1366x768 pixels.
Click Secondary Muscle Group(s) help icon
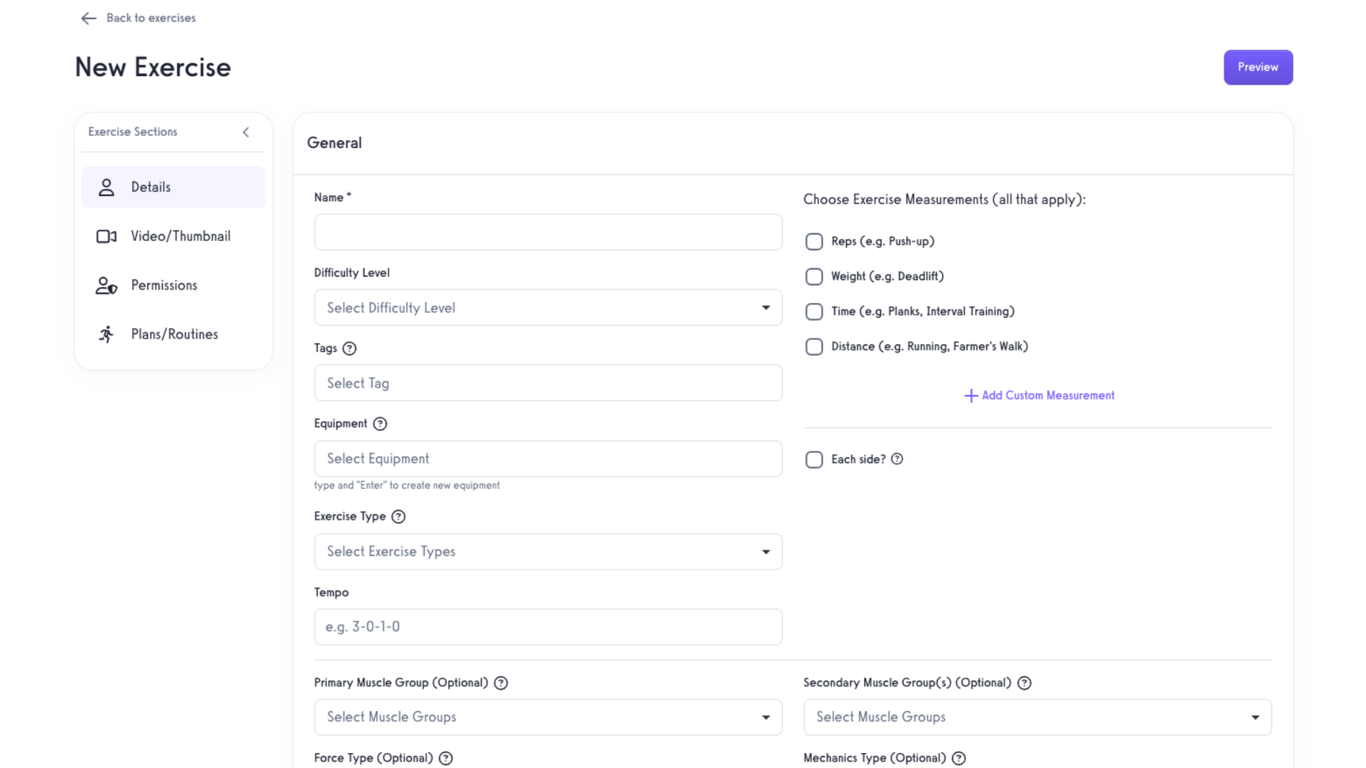tap(1024, 683)
